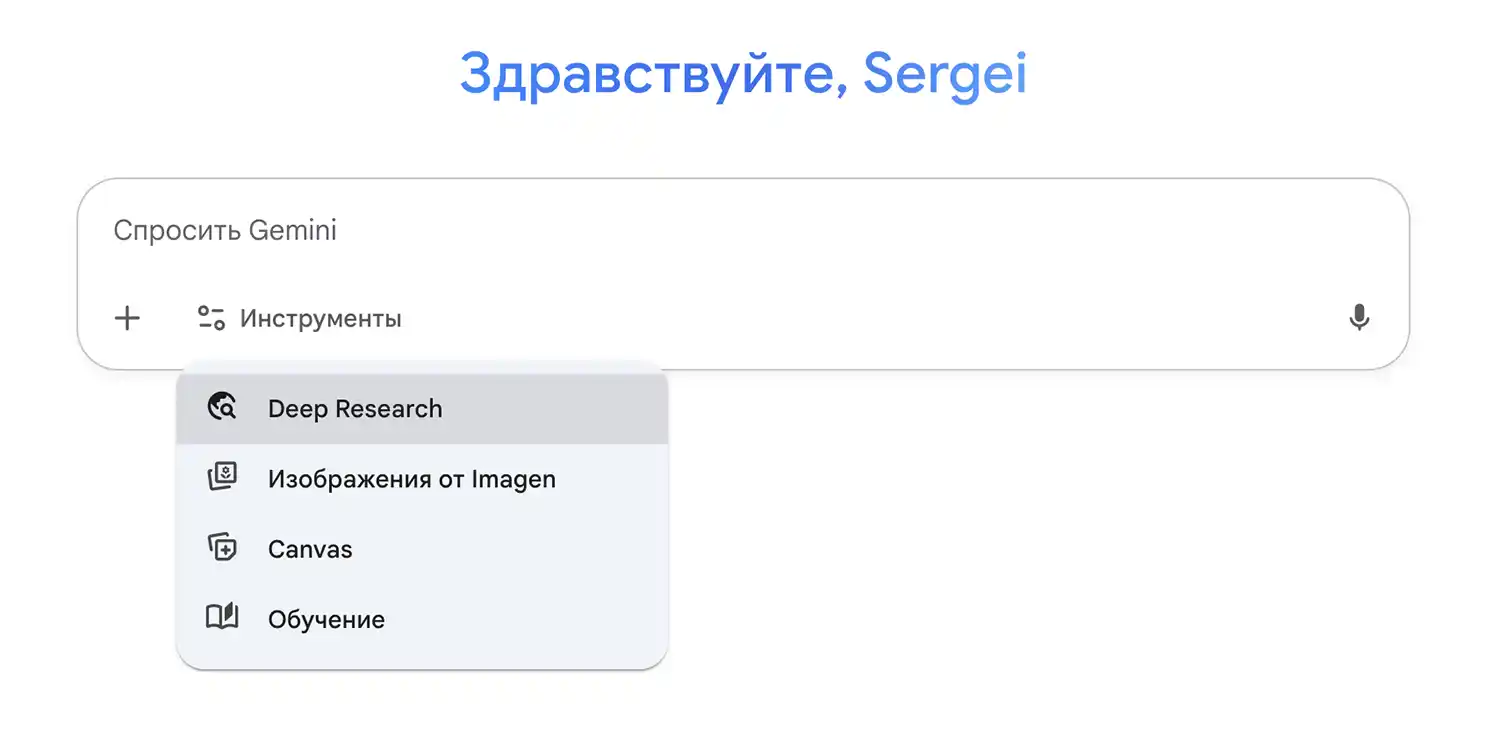The image size is (1500, 736).
Task: Click the open-book icon beside Обучение
Action: (x=222, y=618)
